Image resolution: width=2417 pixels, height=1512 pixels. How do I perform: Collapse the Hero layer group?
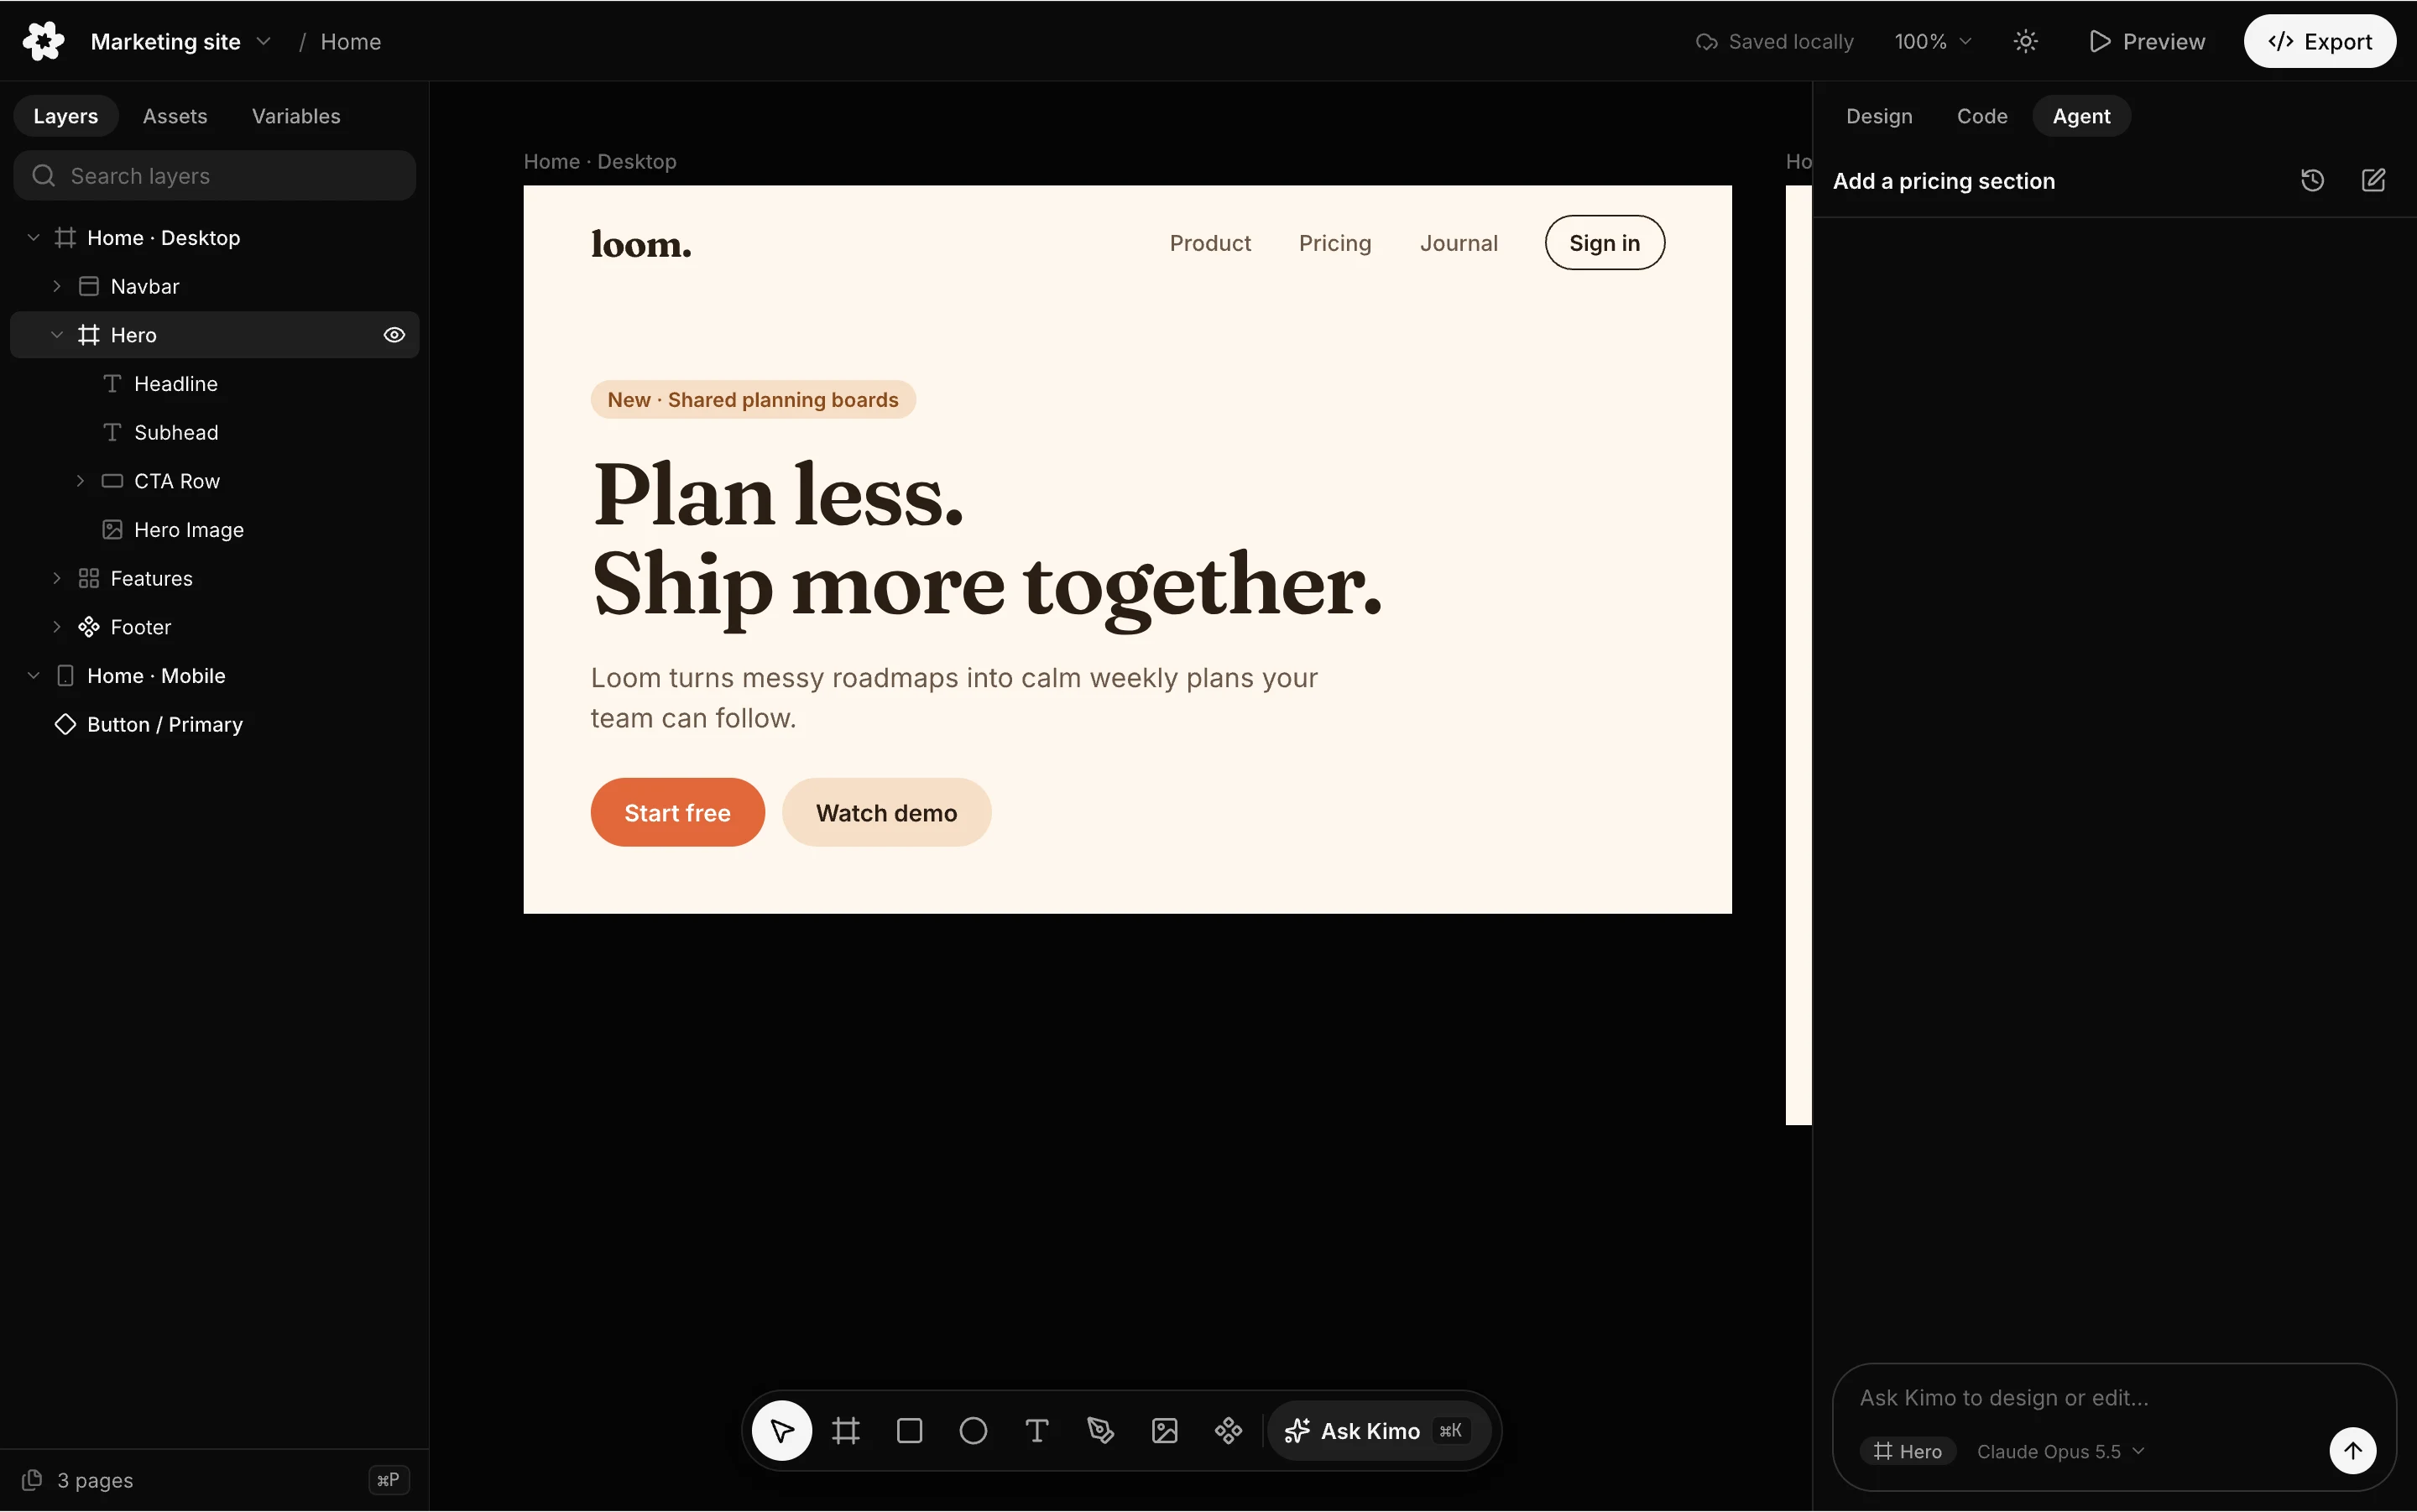(57, 335)
